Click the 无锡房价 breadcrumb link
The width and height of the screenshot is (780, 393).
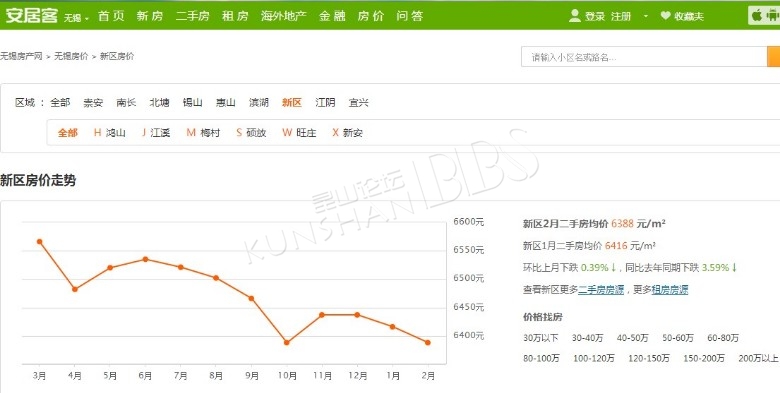click(x=71, y=56)
